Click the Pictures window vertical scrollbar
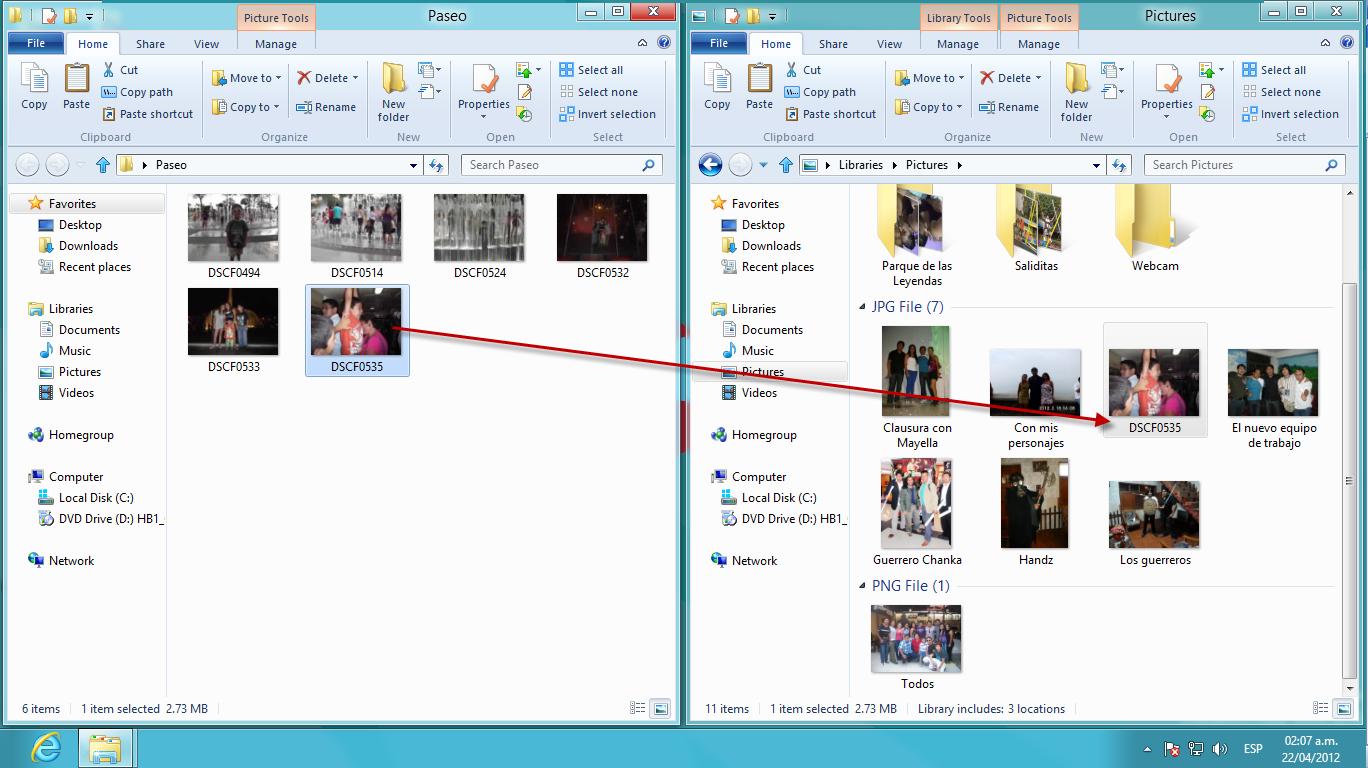This screenshot has width=1368, height=768. click(1350, 400)
